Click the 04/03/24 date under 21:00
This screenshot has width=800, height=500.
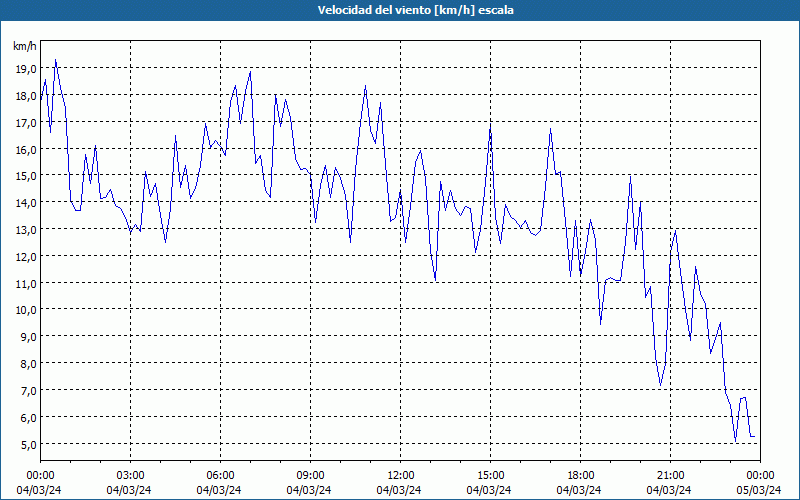669,490
